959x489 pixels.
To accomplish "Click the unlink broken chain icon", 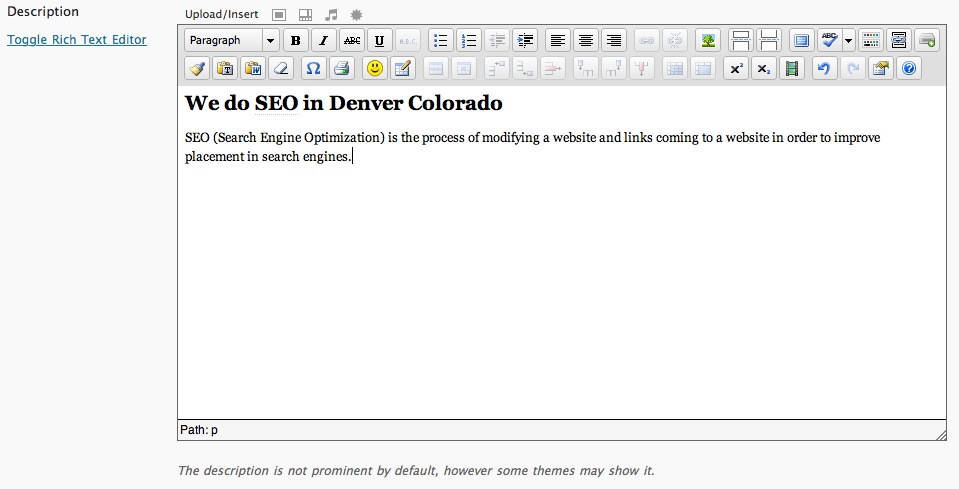I will pos(675,40).
